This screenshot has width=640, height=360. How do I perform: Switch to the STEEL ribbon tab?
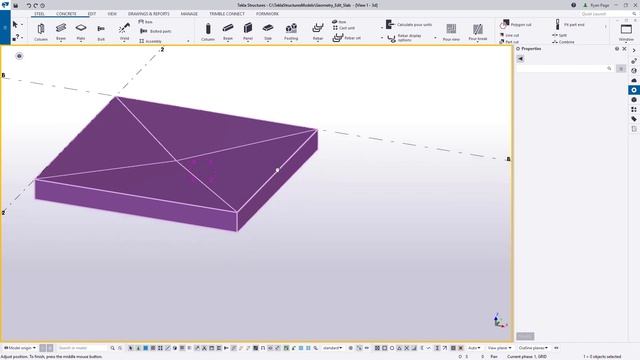point(39,14)
